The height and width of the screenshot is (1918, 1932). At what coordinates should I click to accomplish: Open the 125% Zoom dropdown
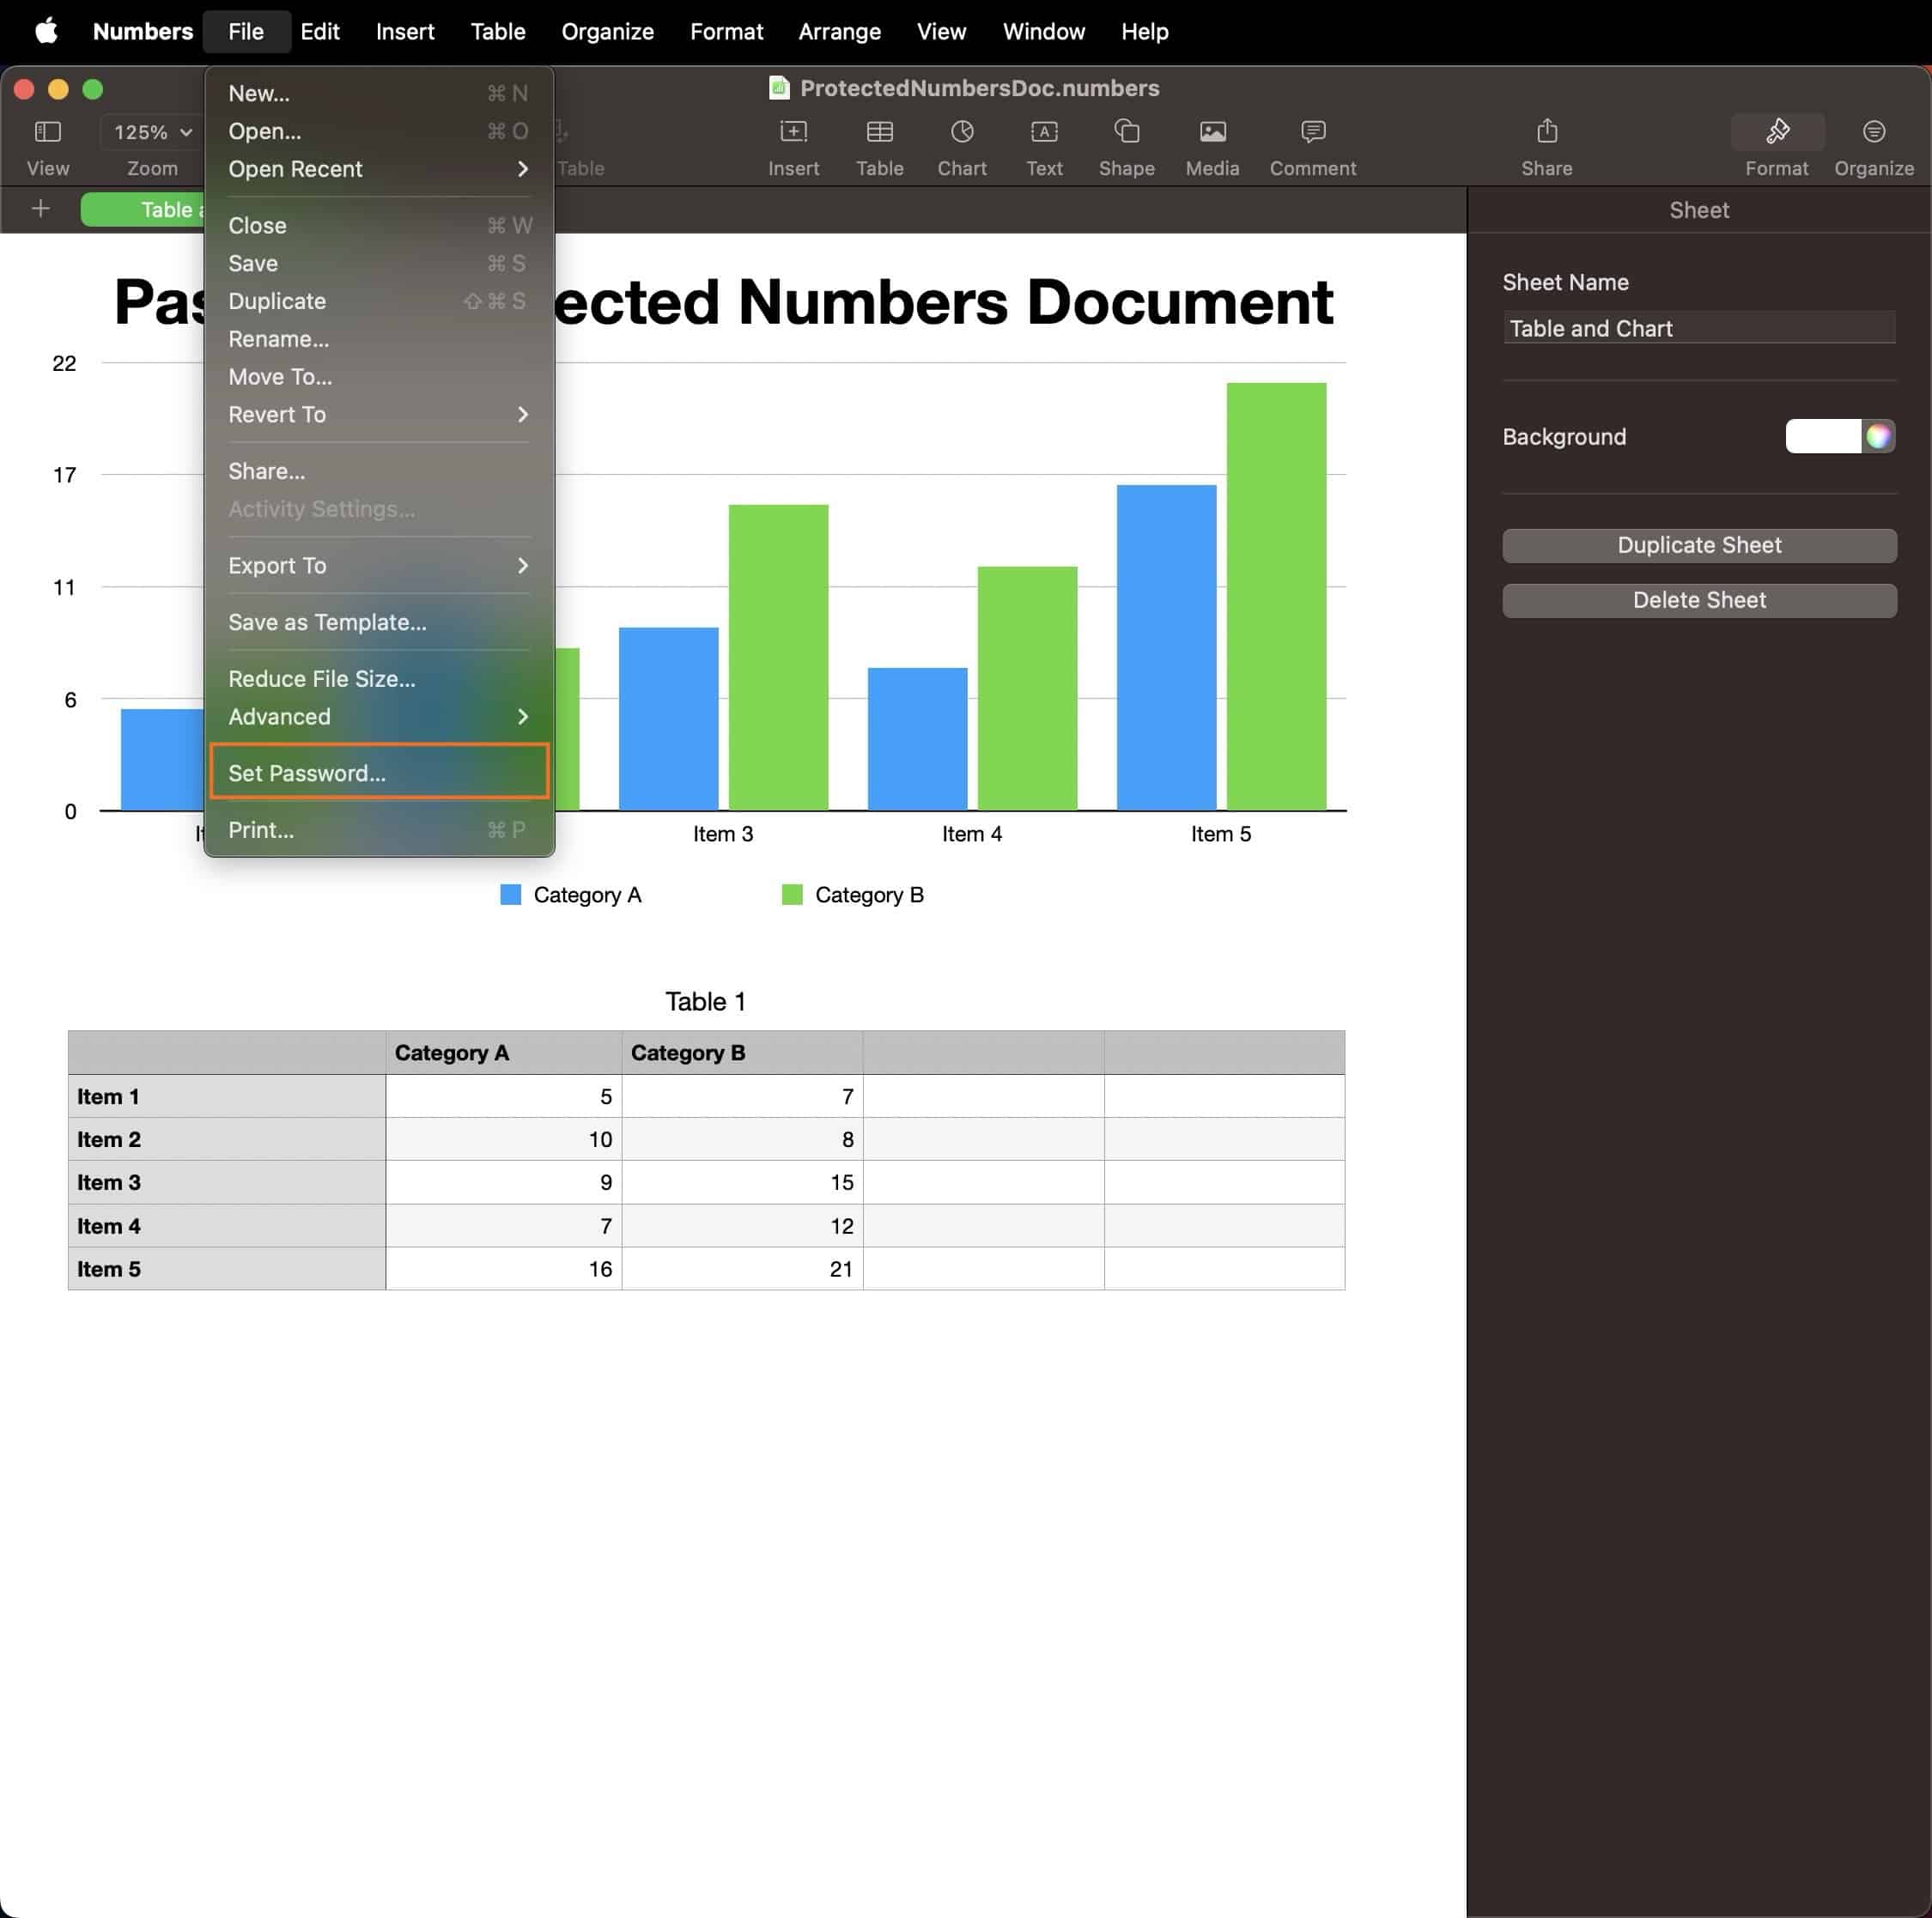pos(152,132)
